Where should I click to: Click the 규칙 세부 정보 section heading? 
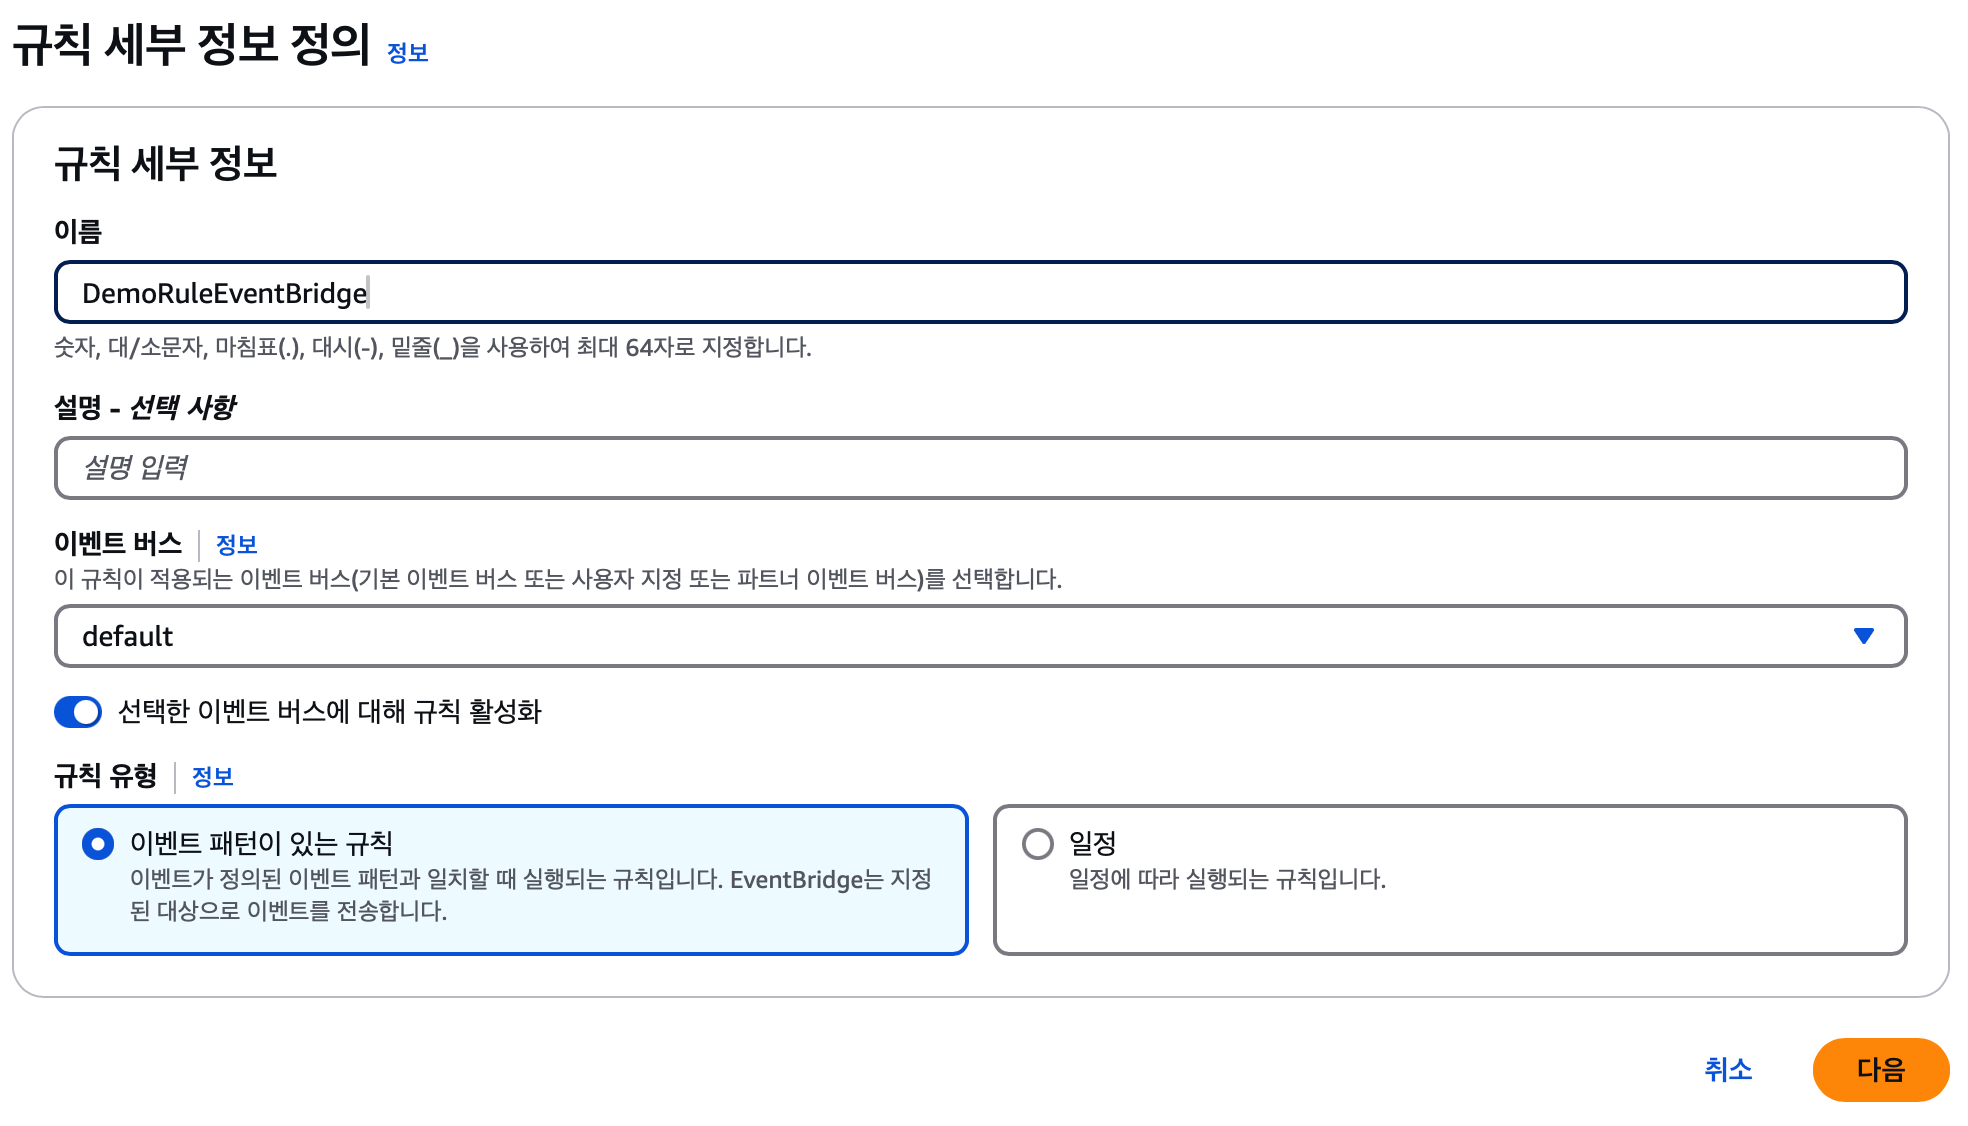[x=166, y=163]
